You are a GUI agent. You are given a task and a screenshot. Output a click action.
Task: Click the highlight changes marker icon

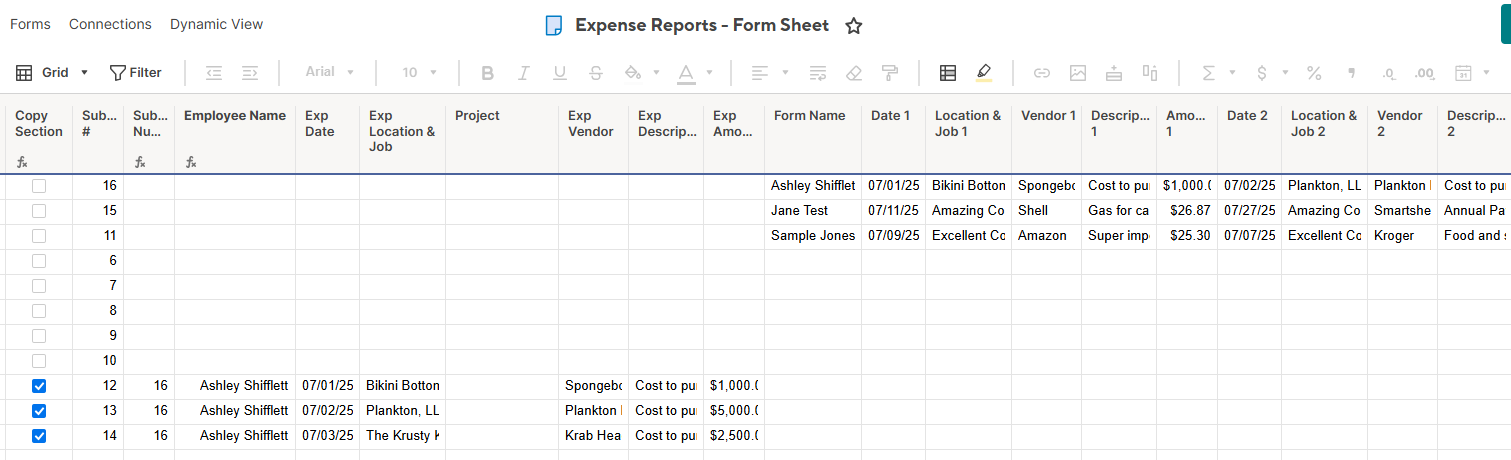point(983,73)
